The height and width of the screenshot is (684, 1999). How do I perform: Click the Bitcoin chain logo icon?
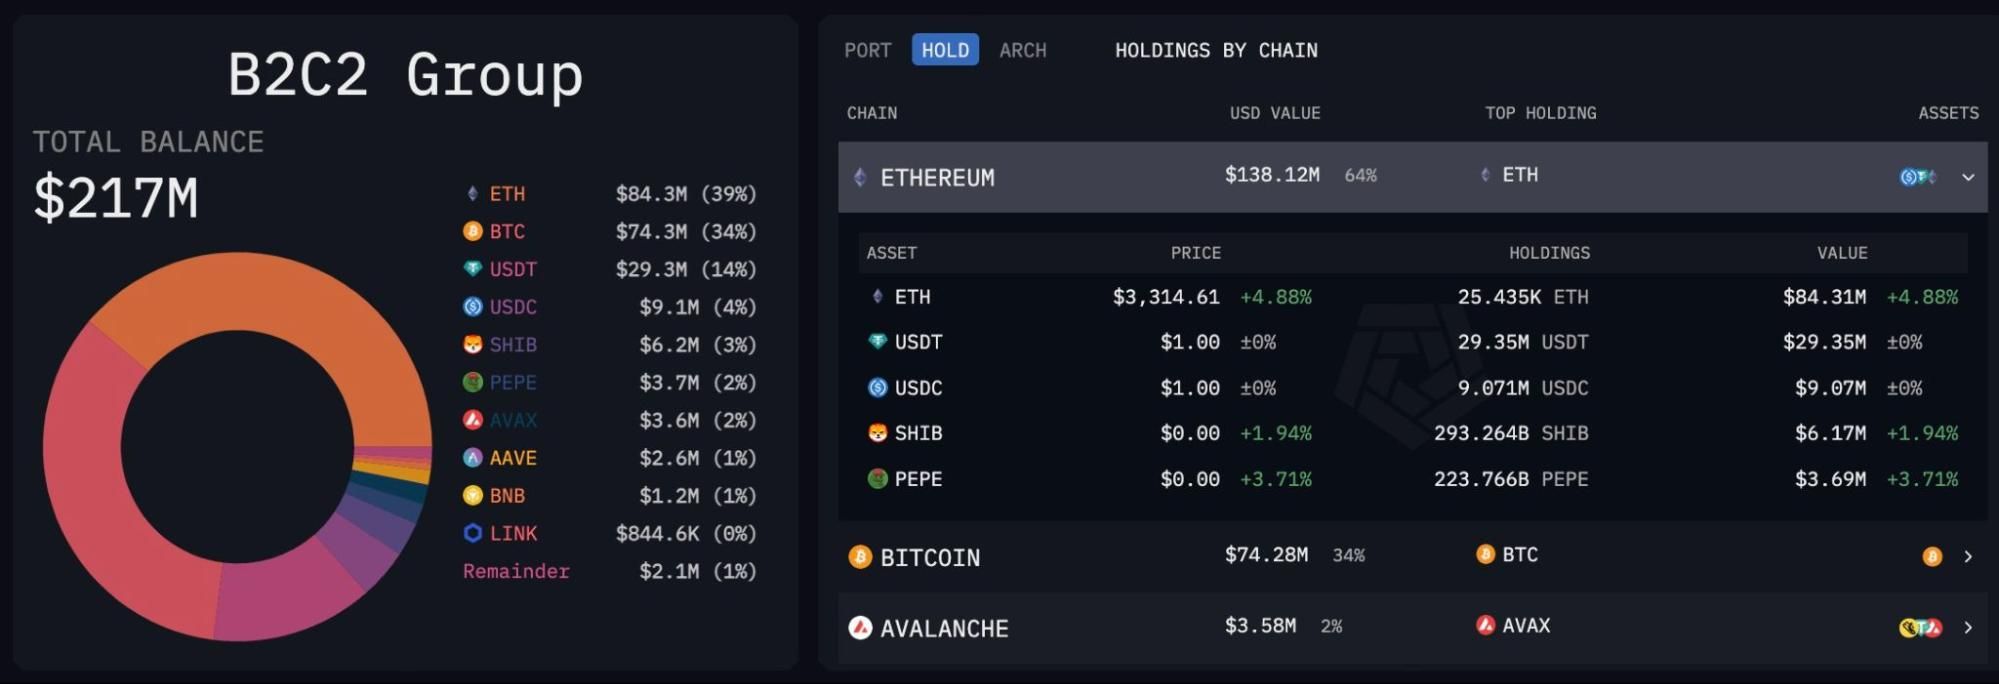860,557
